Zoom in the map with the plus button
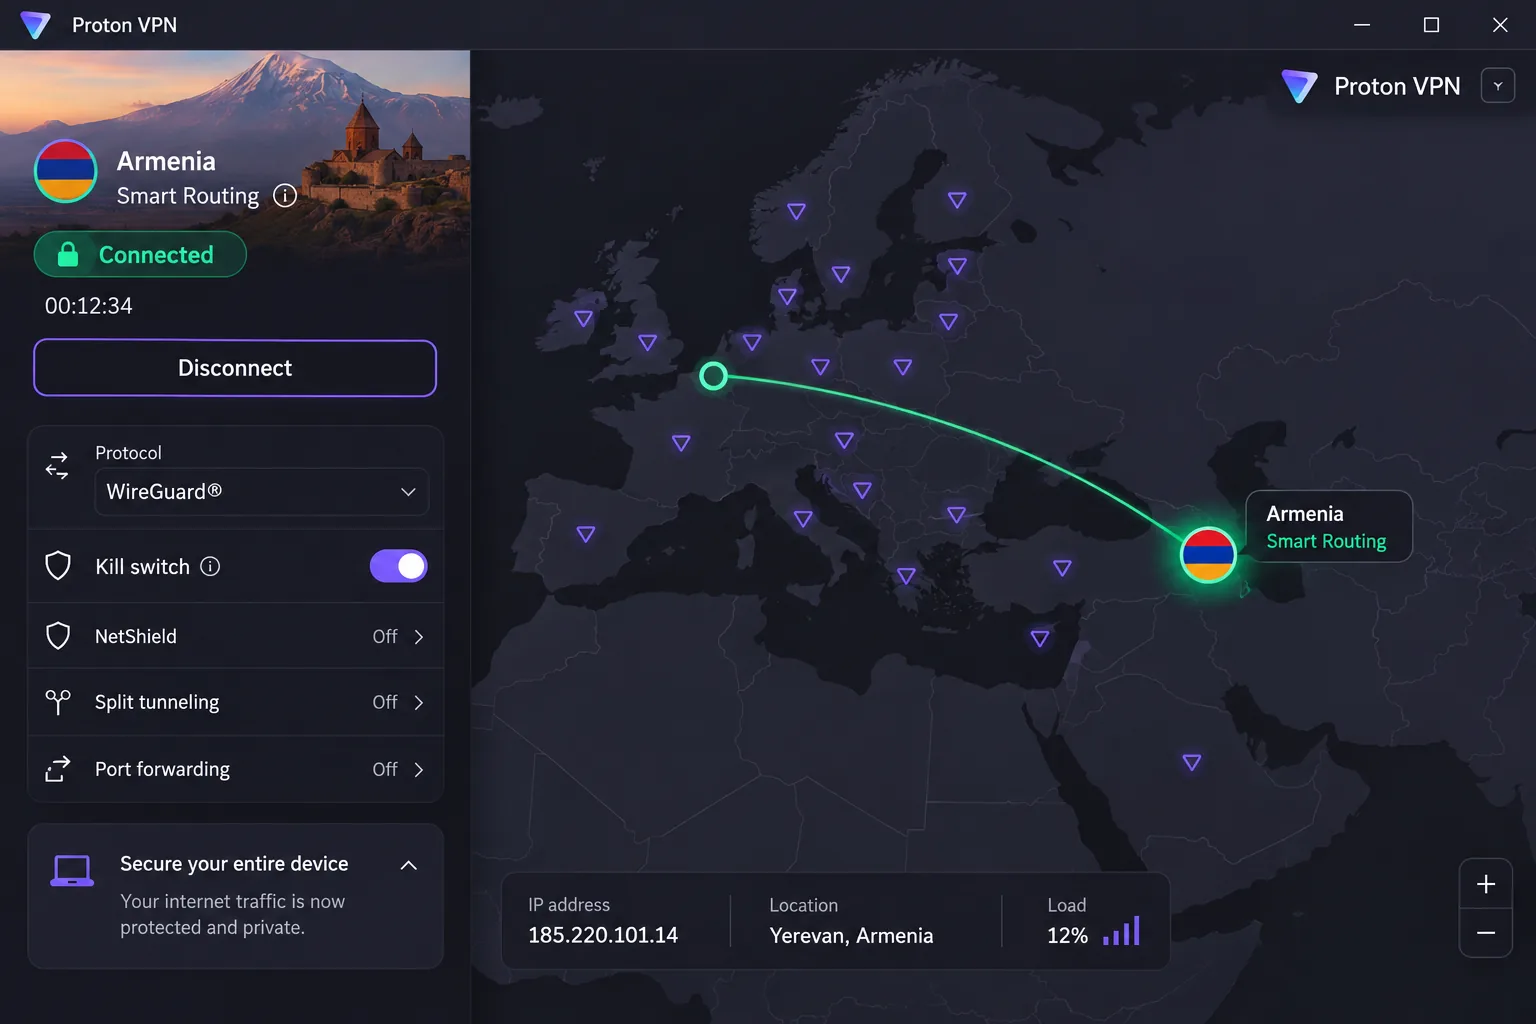 click(x=1486, y=884)
